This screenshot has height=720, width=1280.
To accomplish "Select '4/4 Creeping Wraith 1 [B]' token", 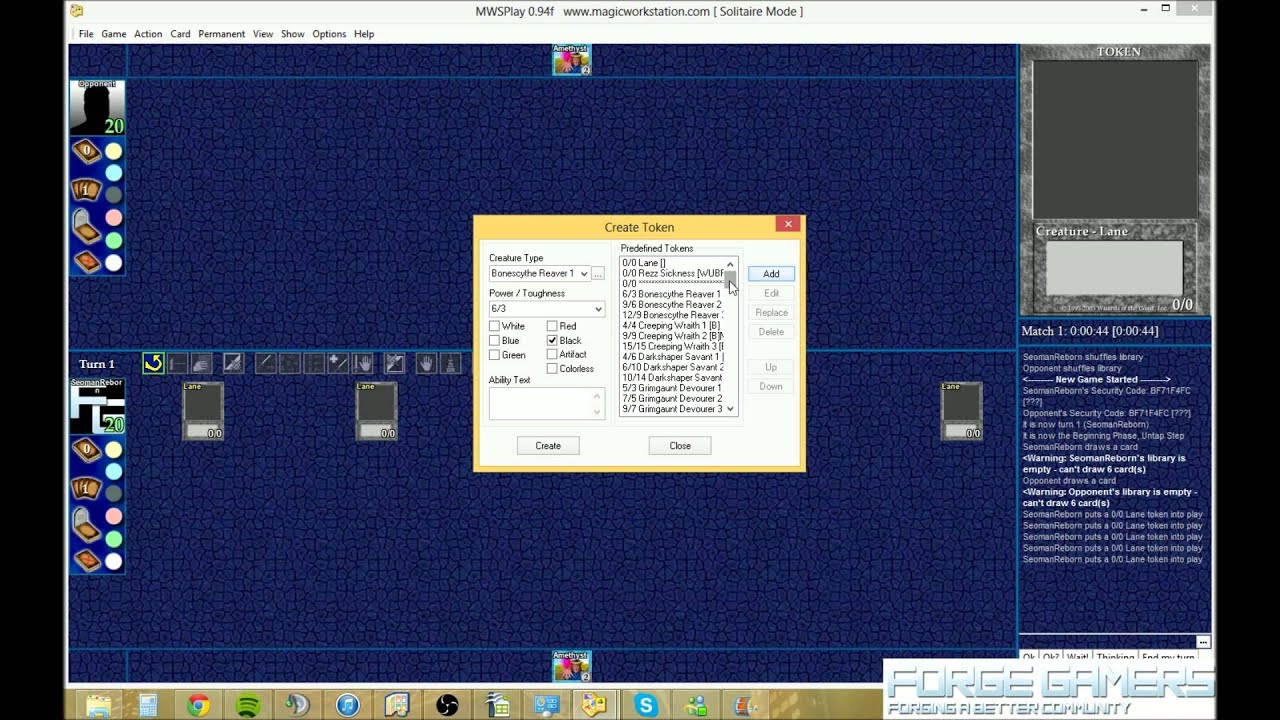I will coord(671,325).
